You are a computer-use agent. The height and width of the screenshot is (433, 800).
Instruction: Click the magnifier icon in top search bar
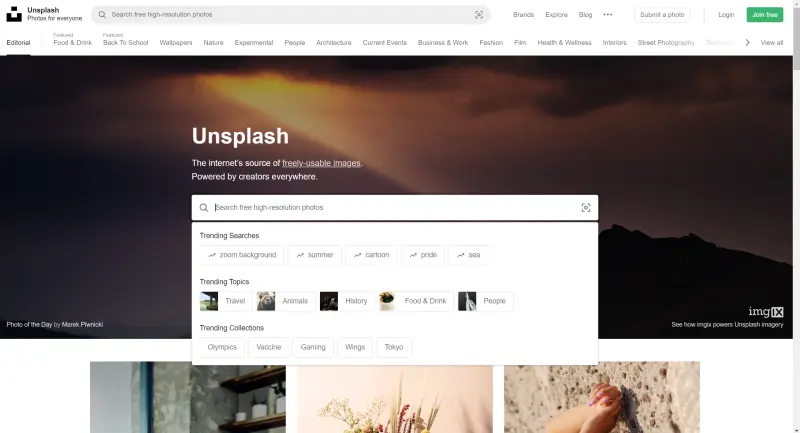click(x=102, y=15)
